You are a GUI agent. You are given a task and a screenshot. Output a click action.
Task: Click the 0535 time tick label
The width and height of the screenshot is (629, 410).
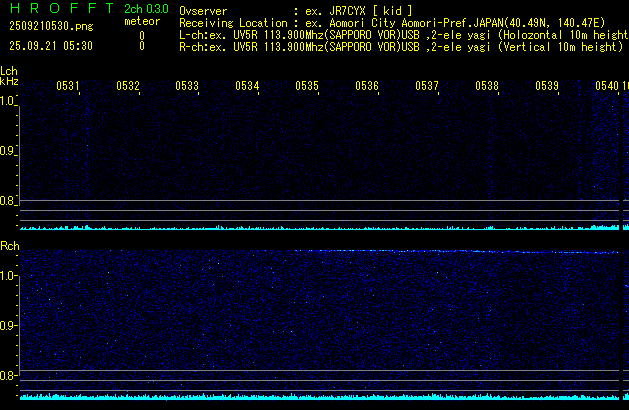click(x=307, y=86)
